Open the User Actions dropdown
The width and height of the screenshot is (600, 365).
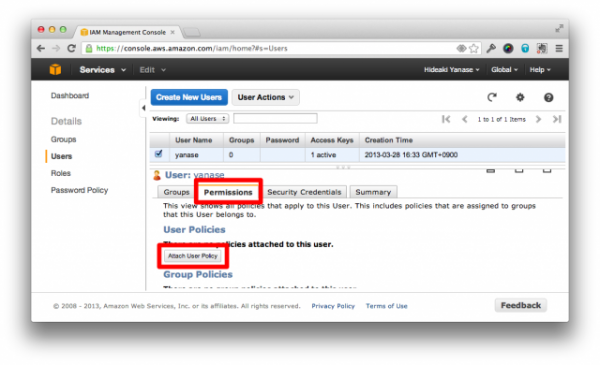pos(266,97)
